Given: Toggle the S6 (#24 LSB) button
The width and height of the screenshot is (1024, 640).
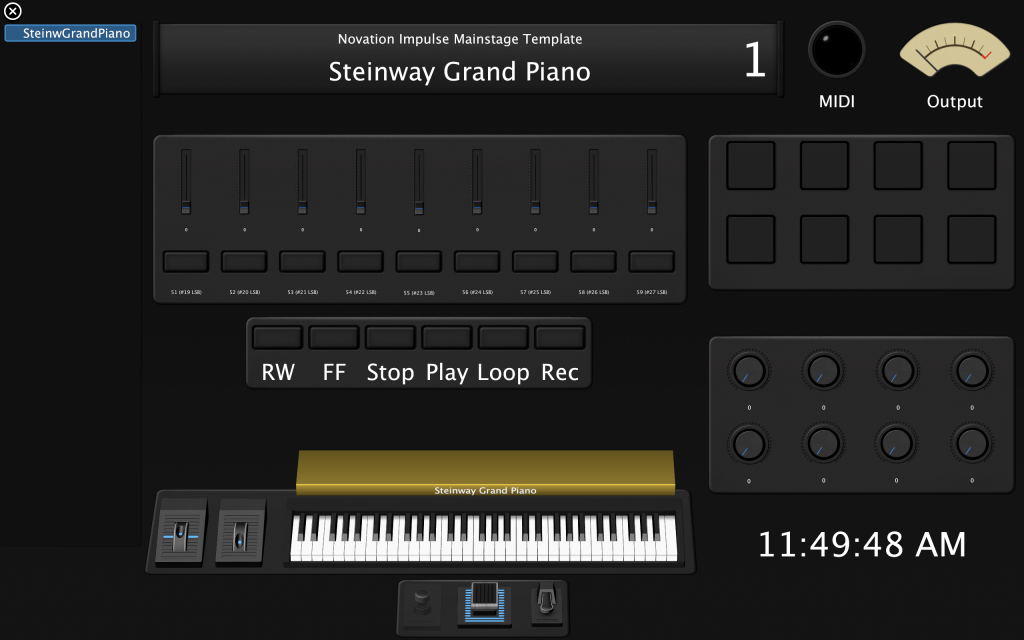Looking at the screenshot, I should tap(477, 261).
